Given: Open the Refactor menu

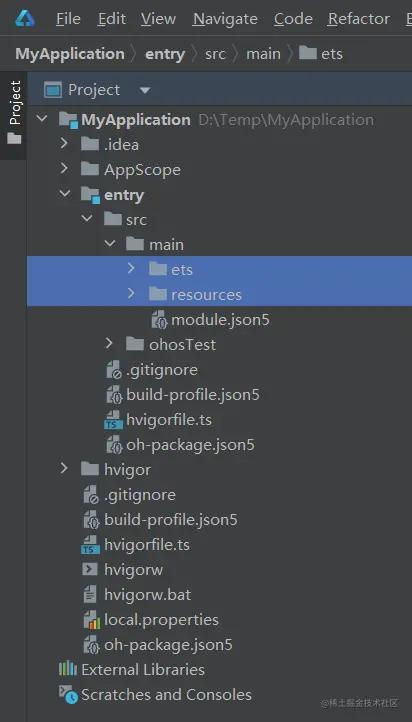Looking at the screenshot, I should pos(359,19).
